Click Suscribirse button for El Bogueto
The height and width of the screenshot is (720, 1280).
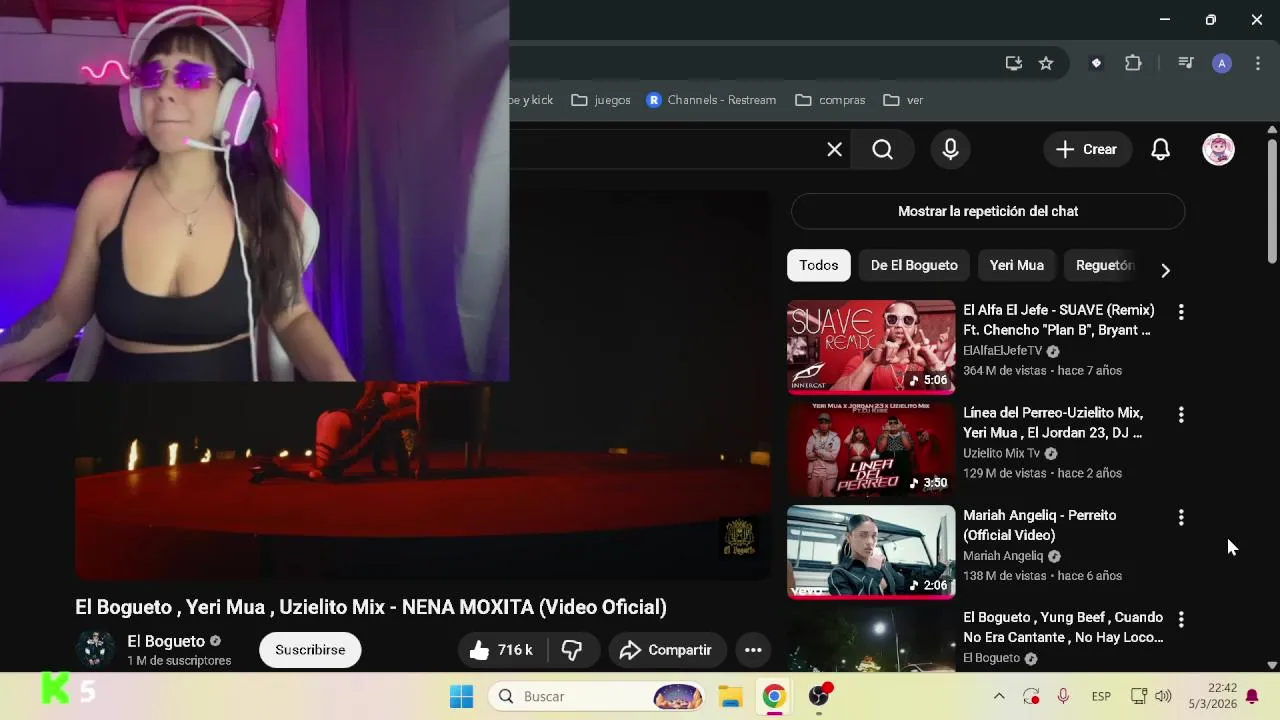click(310, 650)
